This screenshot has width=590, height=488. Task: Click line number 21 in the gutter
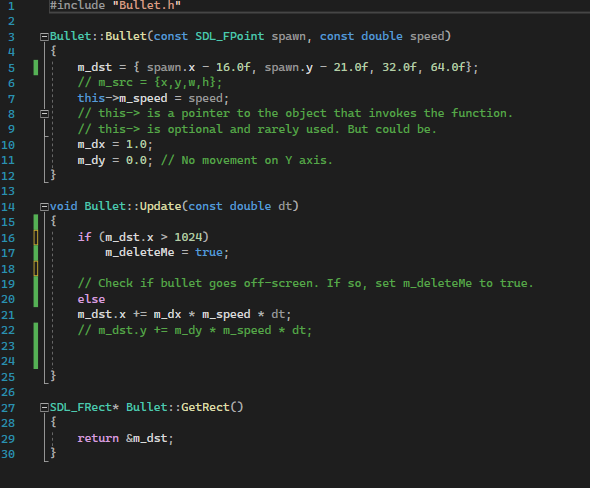point(8,315)
